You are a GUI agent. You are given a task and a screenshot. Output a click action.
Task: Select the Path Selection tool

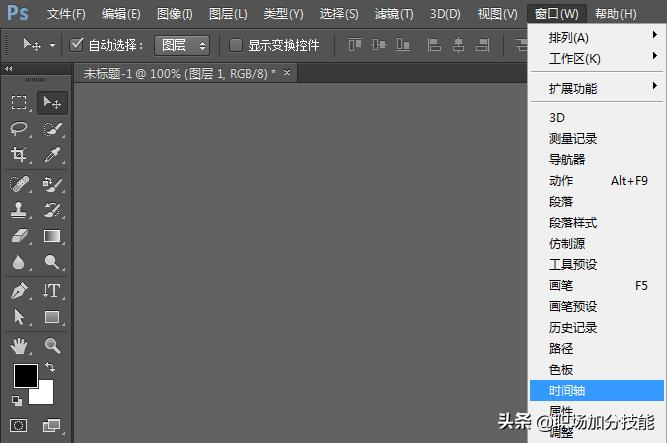(19, 317)
